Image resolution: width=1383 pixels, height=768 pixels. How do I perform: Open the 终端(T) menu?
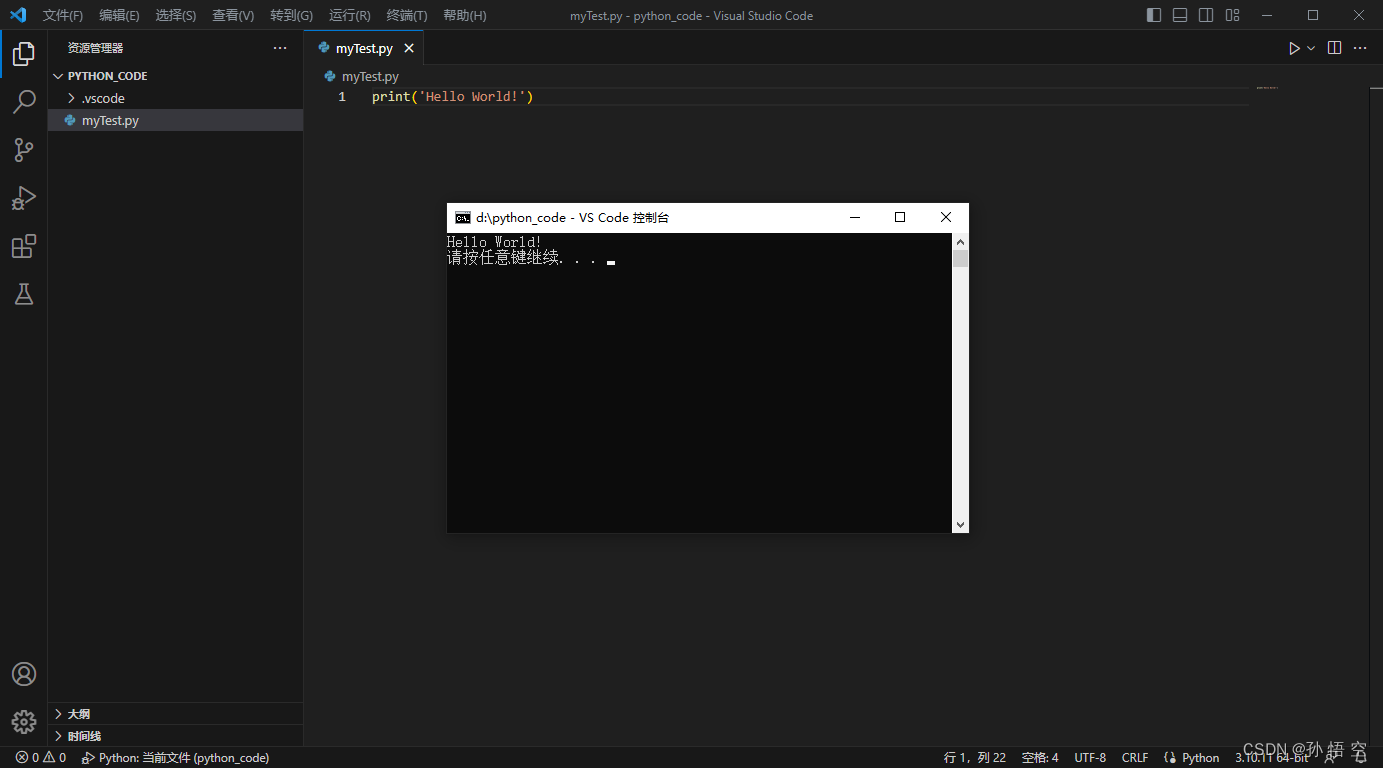pyautogui.click(x=407, y=15)
